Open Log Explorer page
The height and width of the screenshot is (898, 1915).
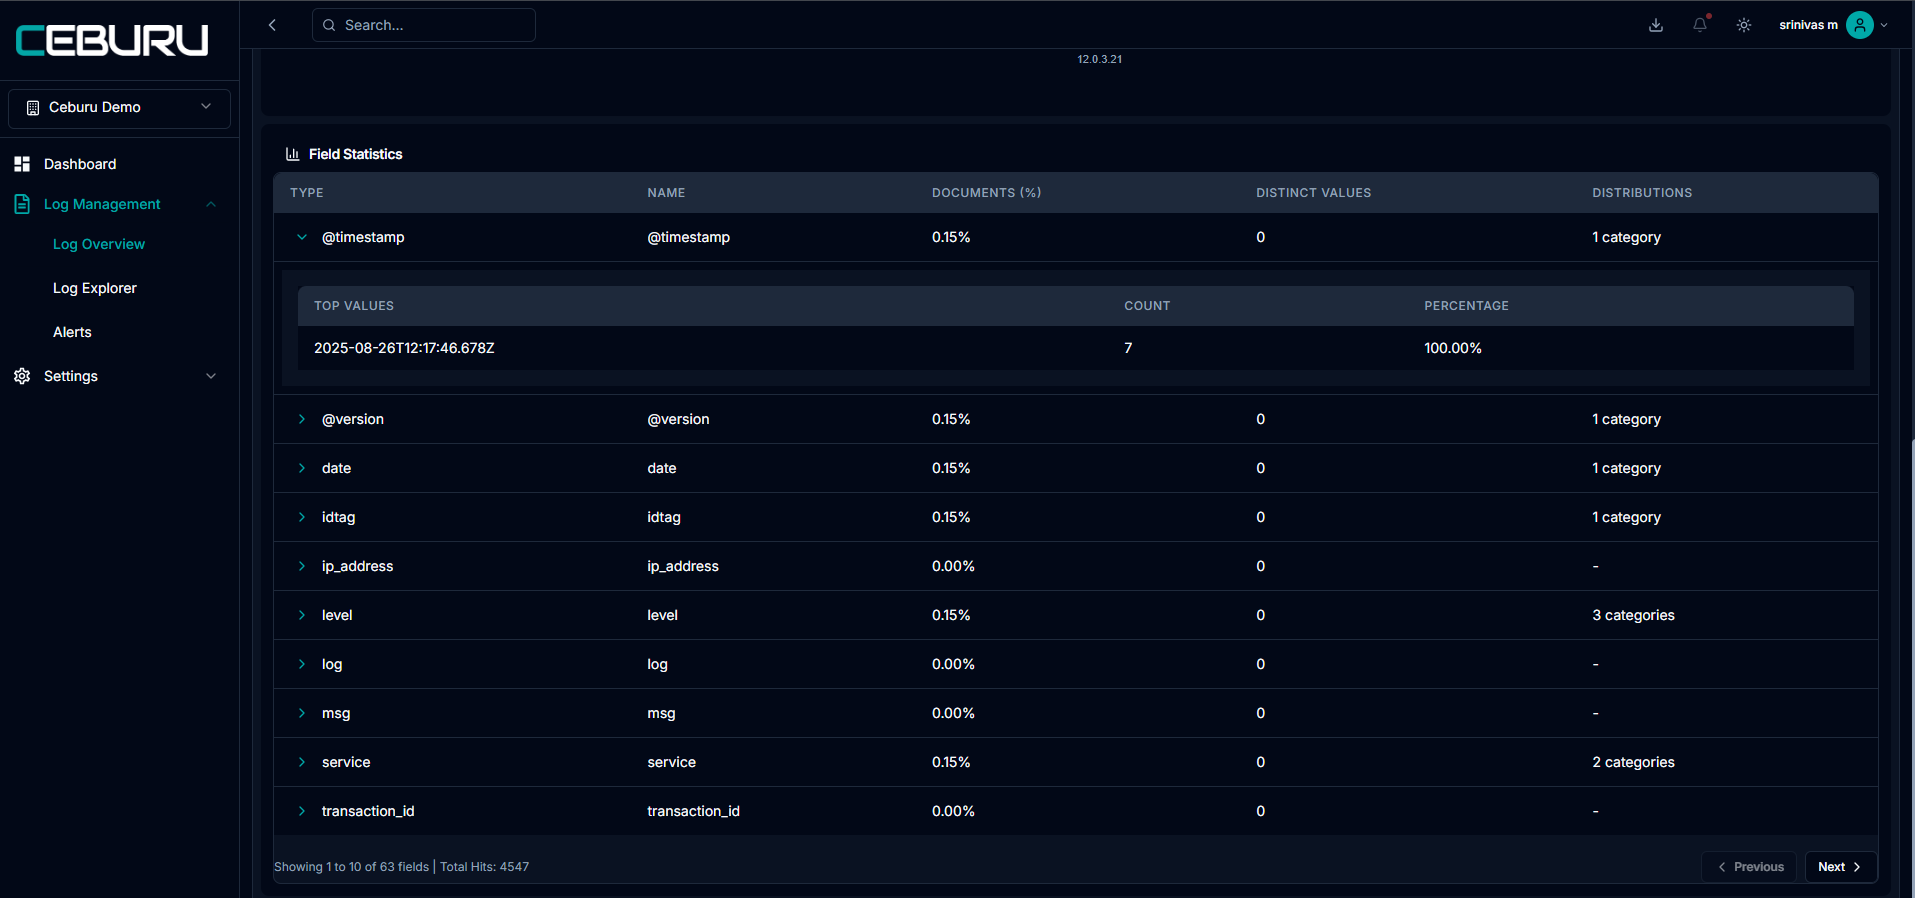[95, 288]
